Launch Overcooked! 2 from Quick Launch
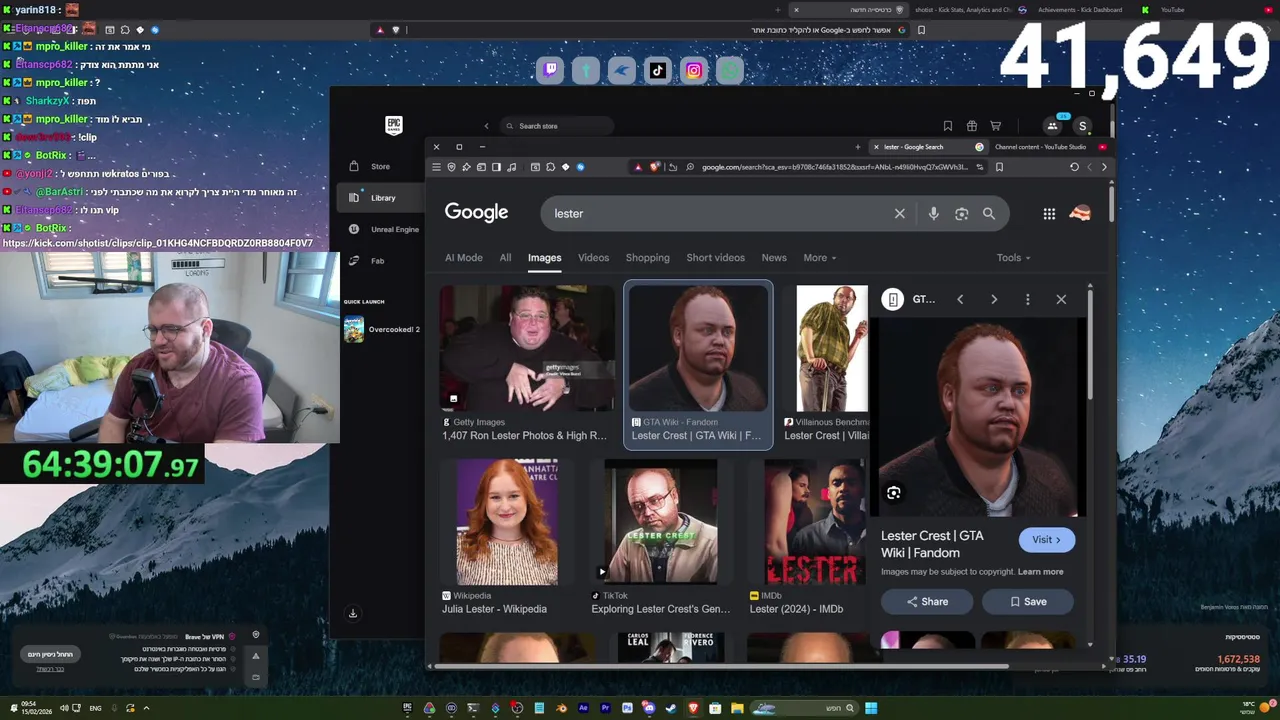Screen dimensions: 1280x720 [382, 329]
